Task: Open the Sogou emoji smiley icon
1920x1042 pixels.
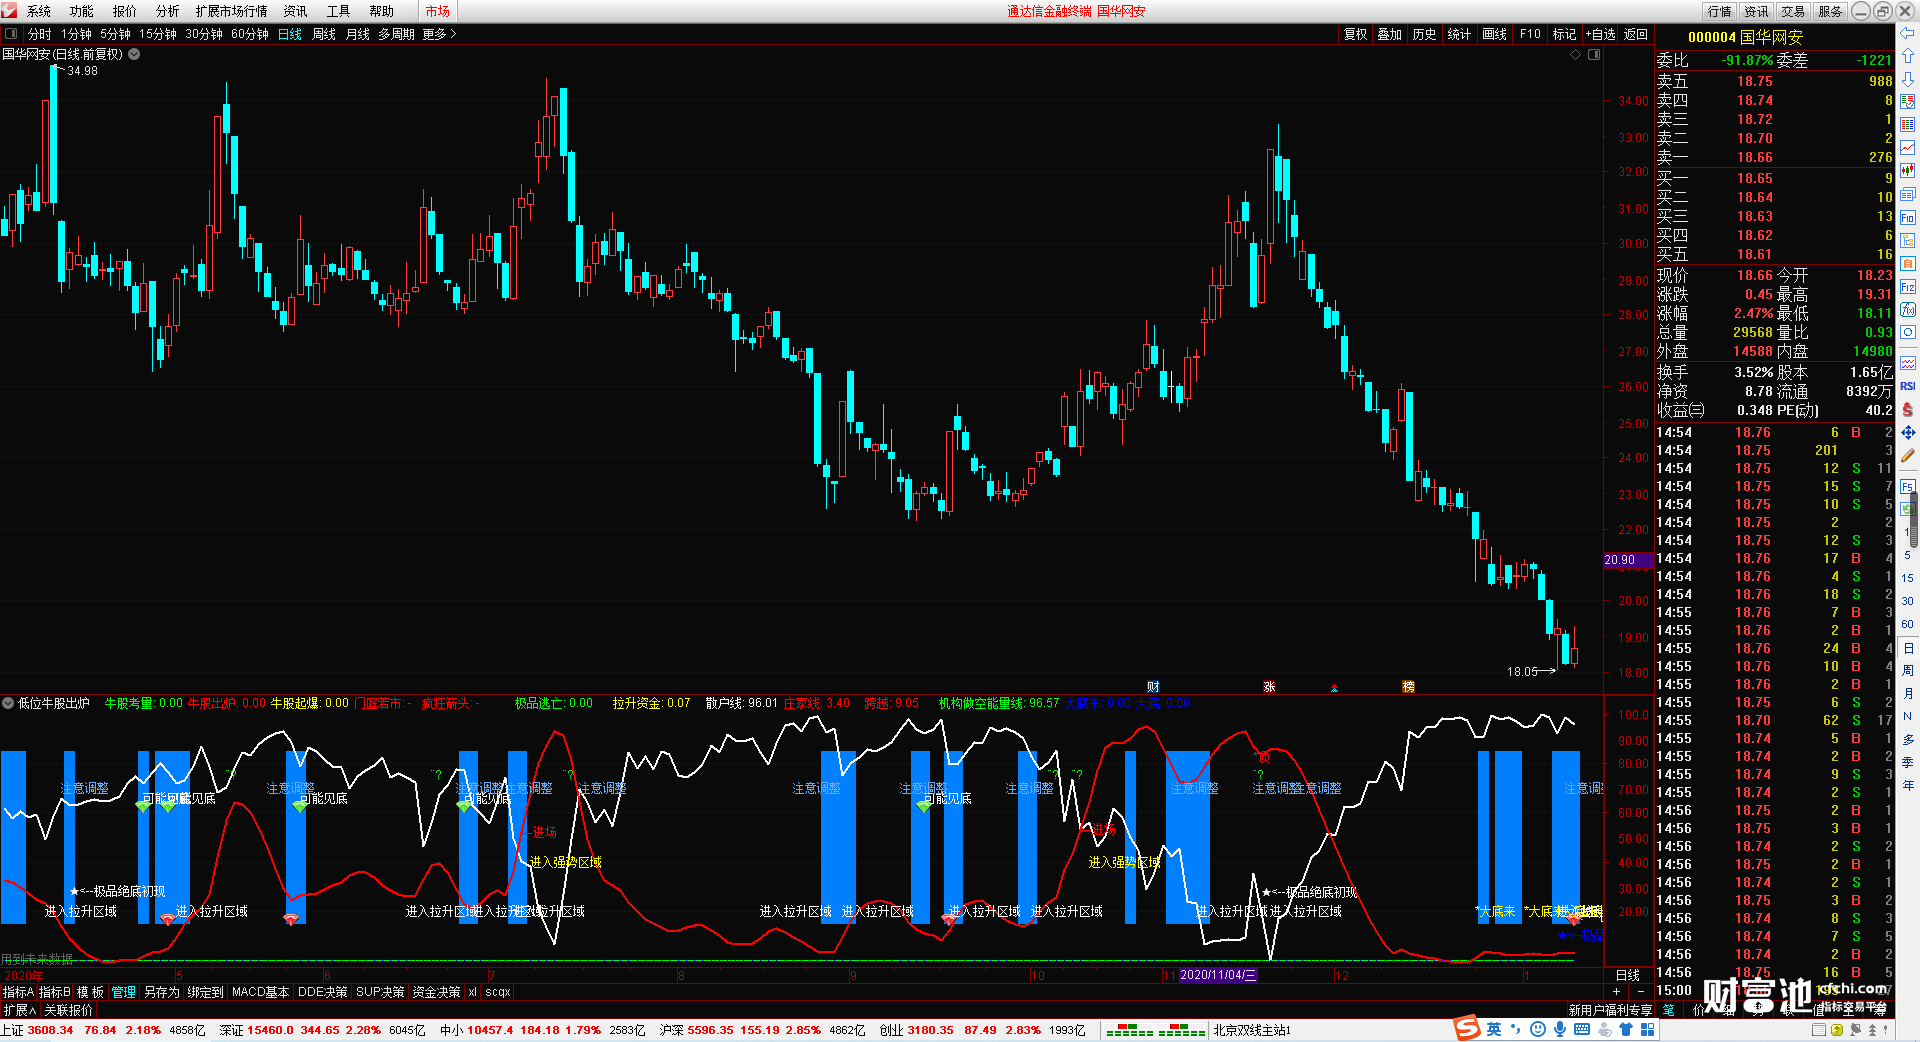Action: [x=1538, y=1029]
